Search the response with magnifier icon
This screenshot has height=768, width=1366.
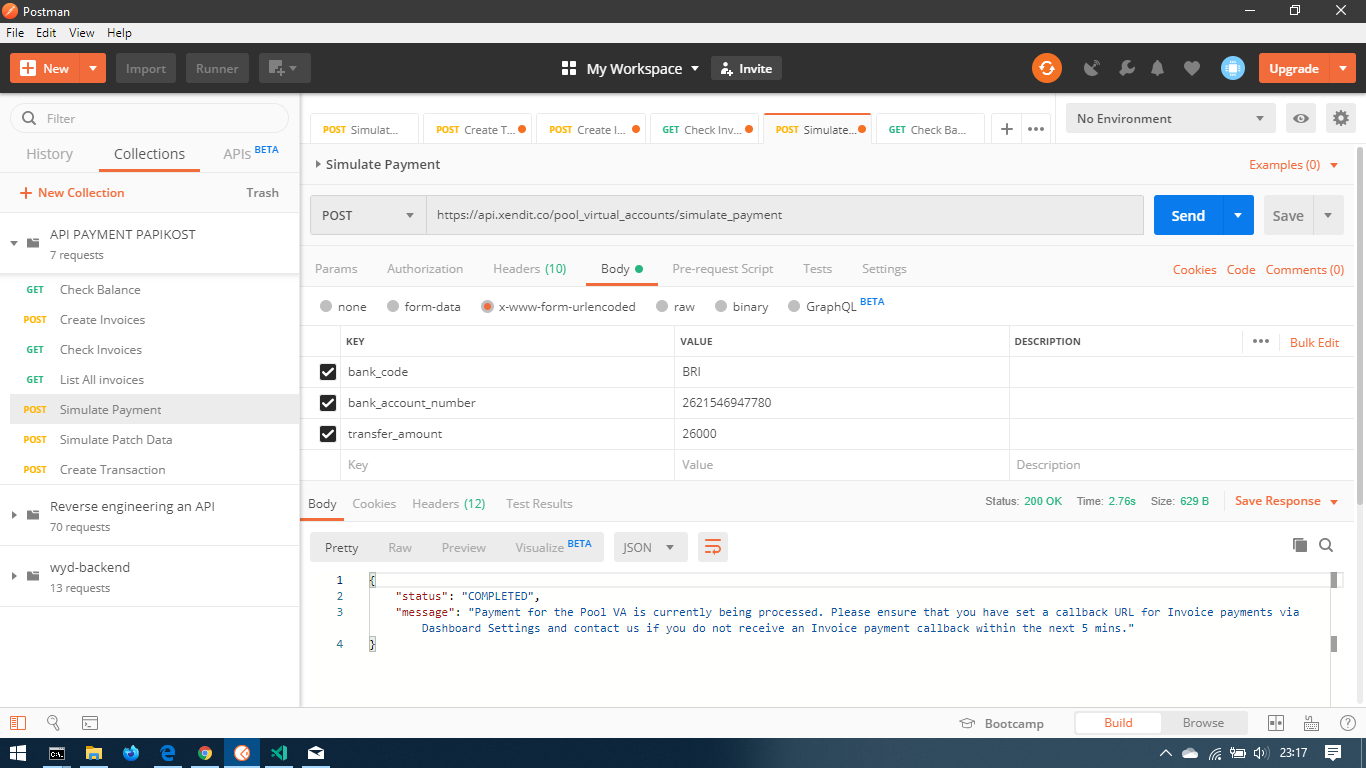(1326, 545)
